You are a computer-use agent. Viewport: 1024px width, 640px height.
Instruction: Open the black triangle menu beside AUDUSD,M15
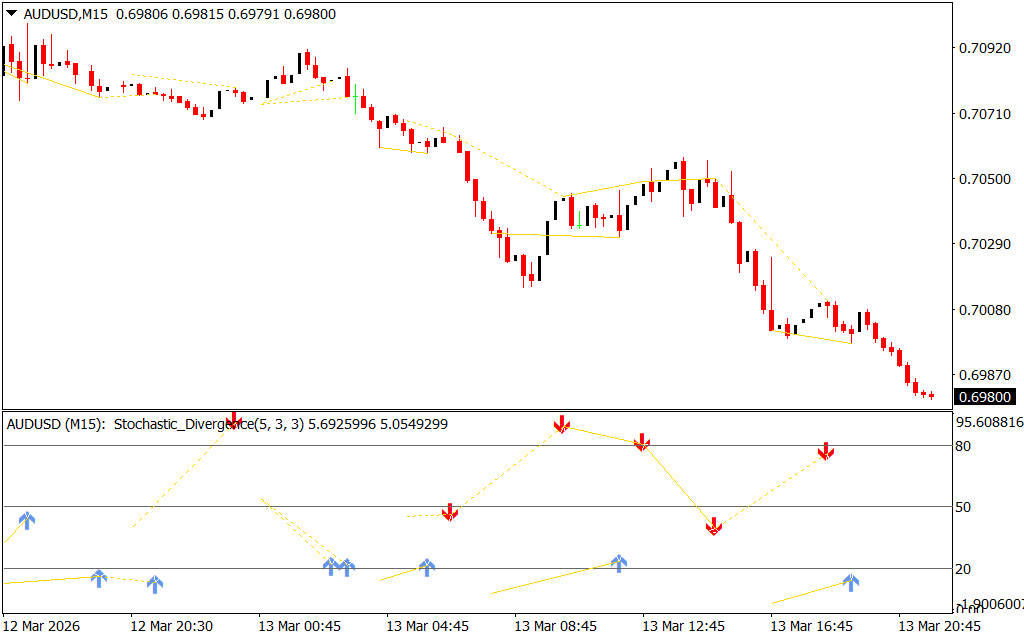coord(12,14)
